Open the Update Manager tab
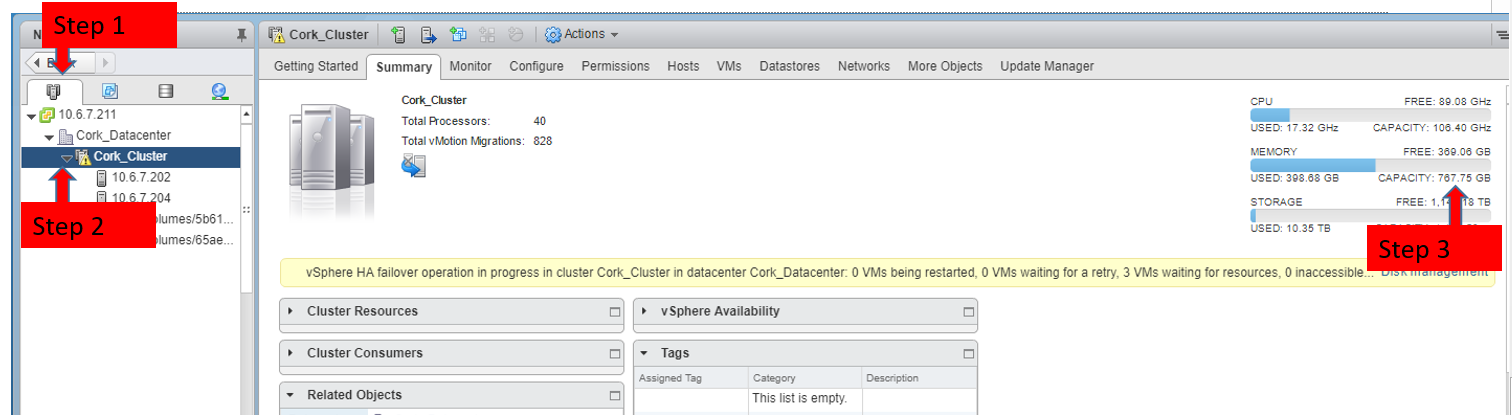1512x415 pixels. pyautogui.click(x=1046, y=66)
